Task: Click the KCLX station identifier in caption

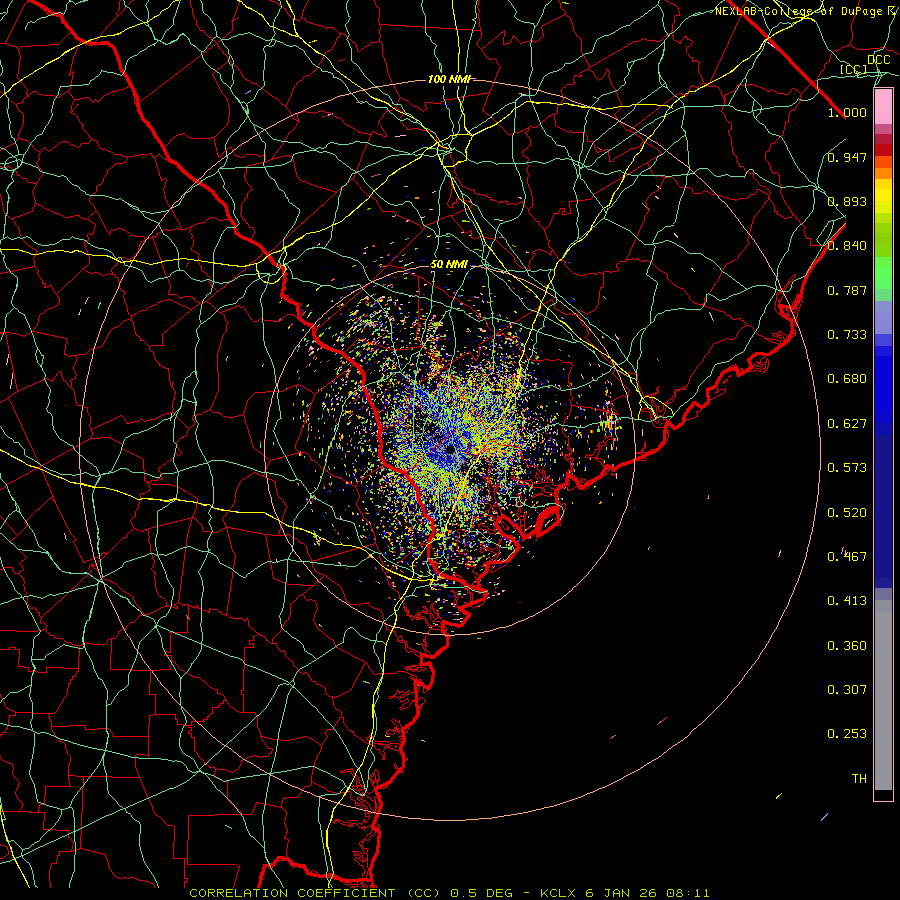Action: pyautogui.click(x=558, y=893)
